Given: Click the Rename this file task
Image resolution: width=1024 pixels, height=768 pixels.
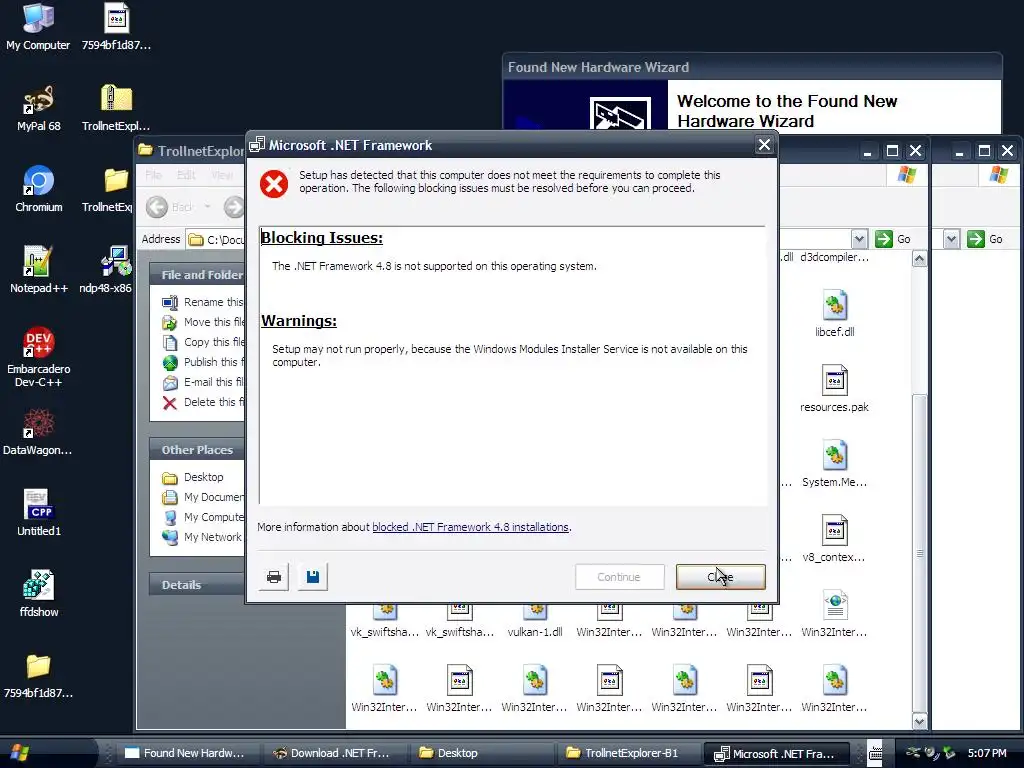Looking at the screenshot, I should pos(202,302).
